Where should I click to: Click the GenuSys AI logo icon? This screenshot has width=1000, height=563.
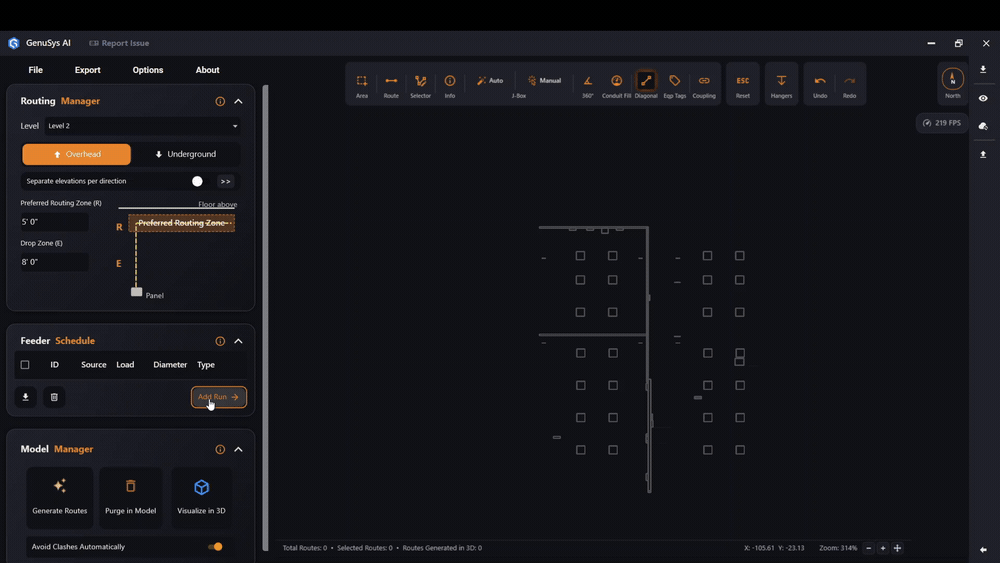click(14, 43)
